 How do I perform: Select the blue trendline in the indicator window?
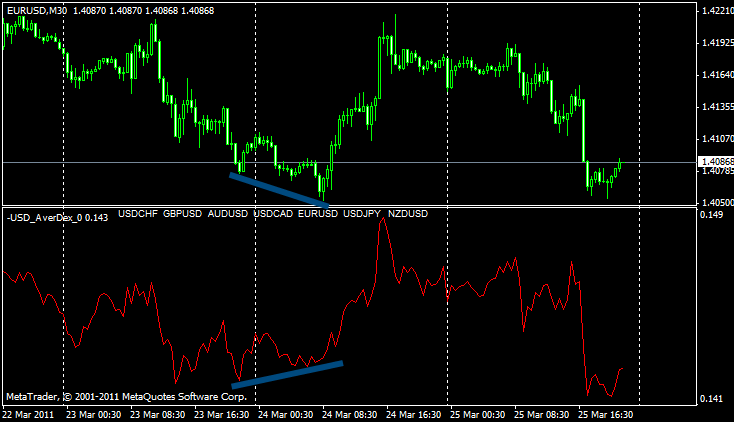coord(288,373)
